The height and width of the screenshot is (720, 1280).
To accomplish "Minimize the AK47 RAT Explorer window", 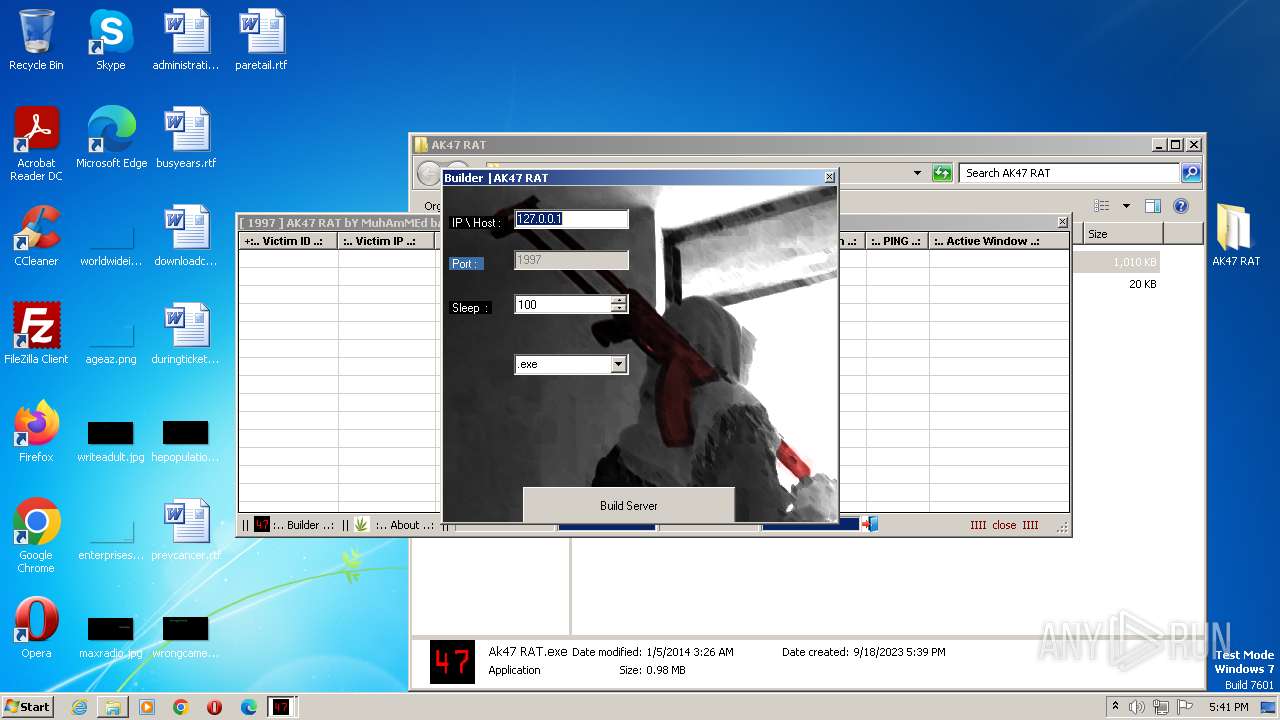I will tap(1158, 145).
